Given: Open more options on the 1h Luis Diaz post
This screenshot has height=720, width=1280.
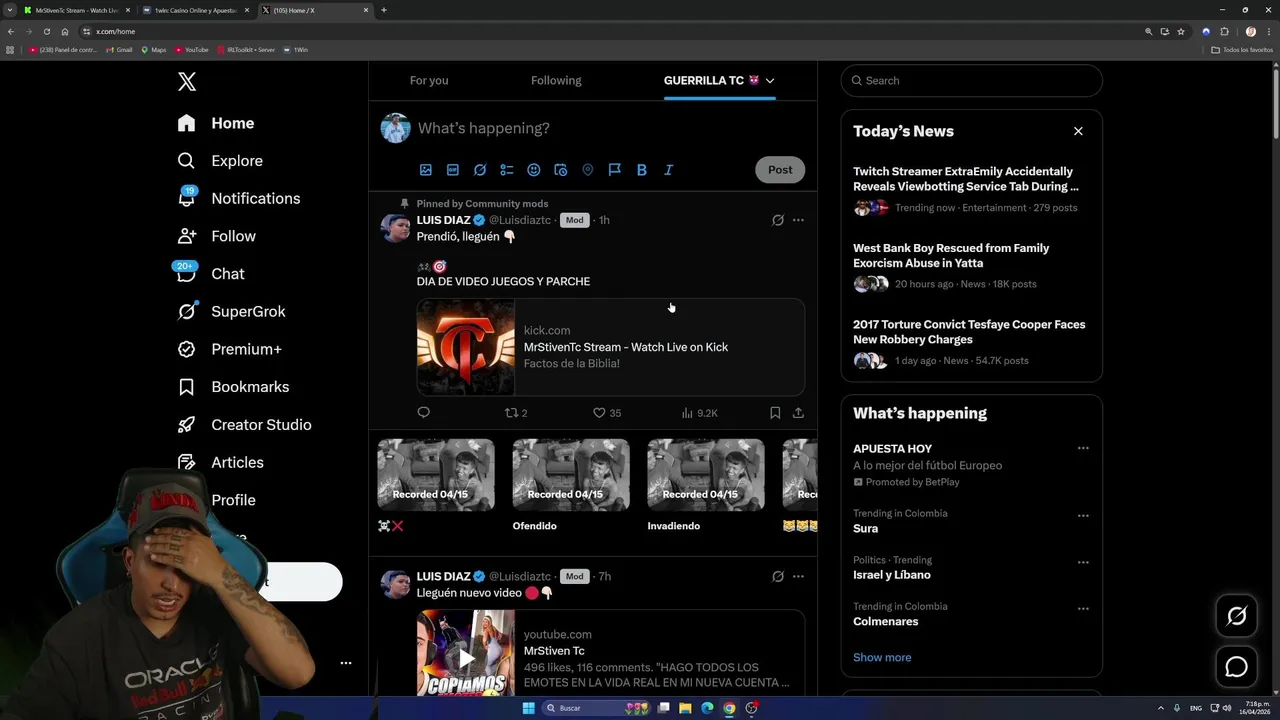Looking at the screenshot, I should 798,220.
